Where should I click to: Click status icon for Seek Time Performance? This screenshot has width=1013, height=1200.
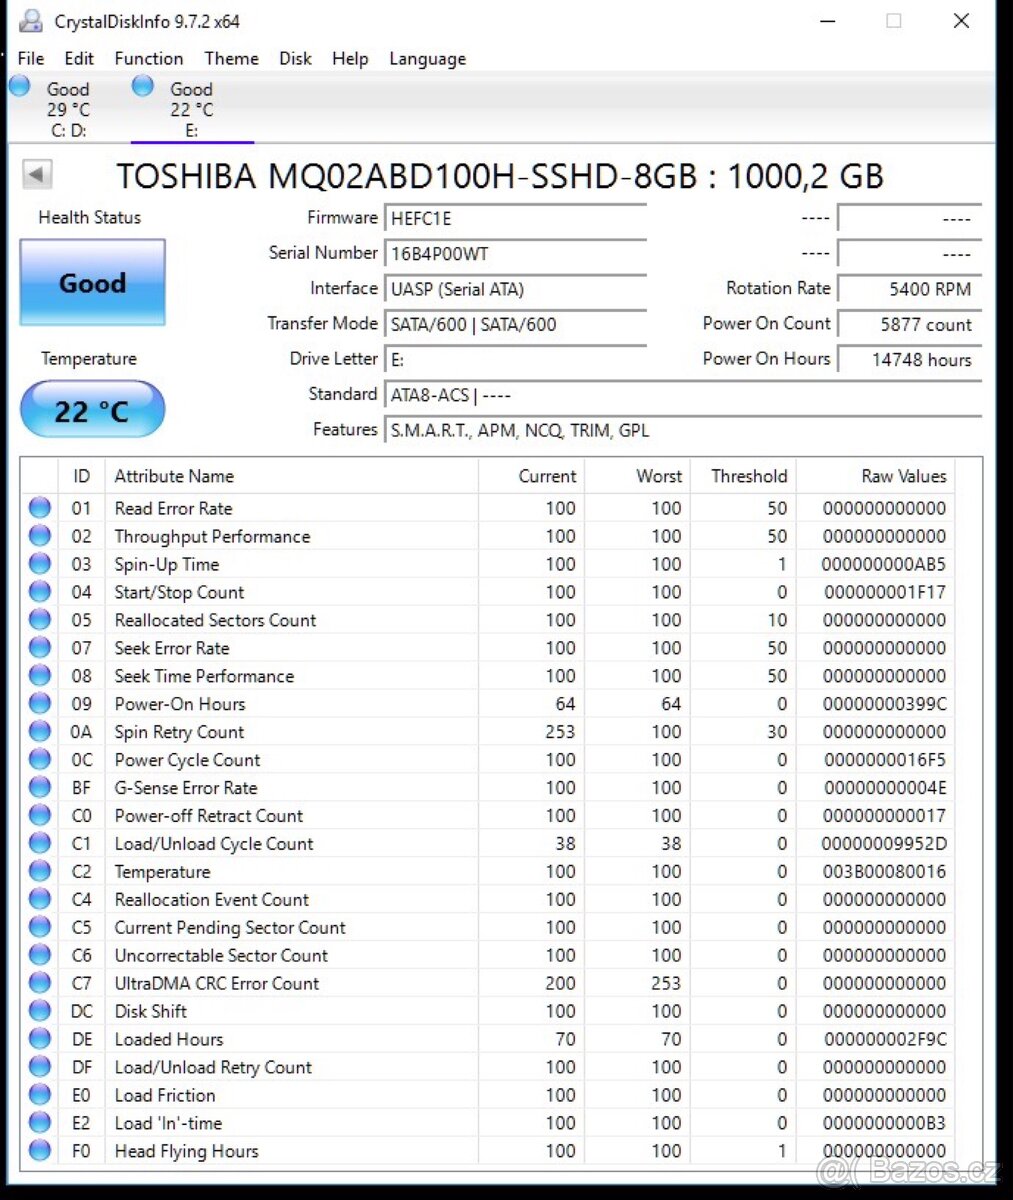pos(40,675)
